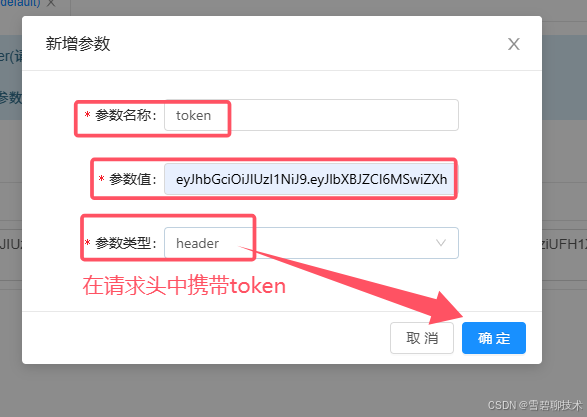
Task: Click the 参数名称 label text
Action: pyautogui.click(x=125, y=115)
